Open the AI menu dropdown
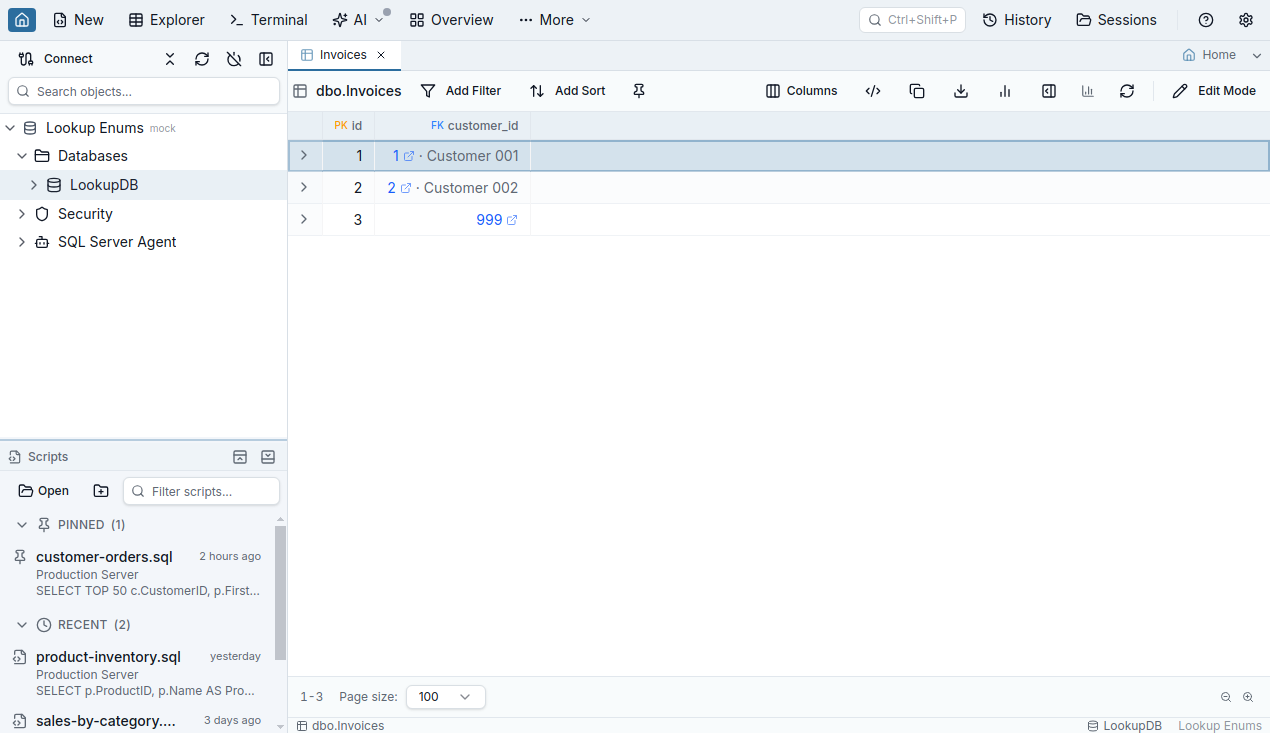Image resolution: width=1270 pixels, height=733 pixels. tap(358, 20)
